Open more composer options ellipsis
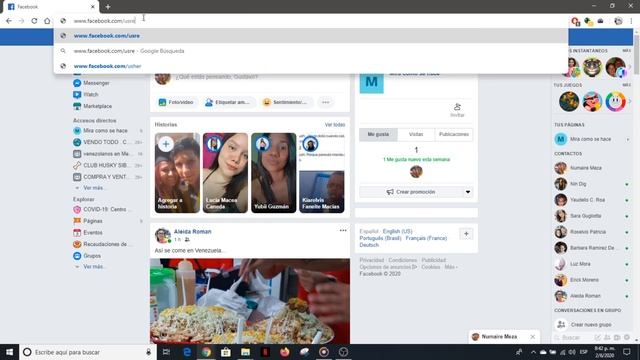Viewport: 640px width, 360px height. click(326, 102)
